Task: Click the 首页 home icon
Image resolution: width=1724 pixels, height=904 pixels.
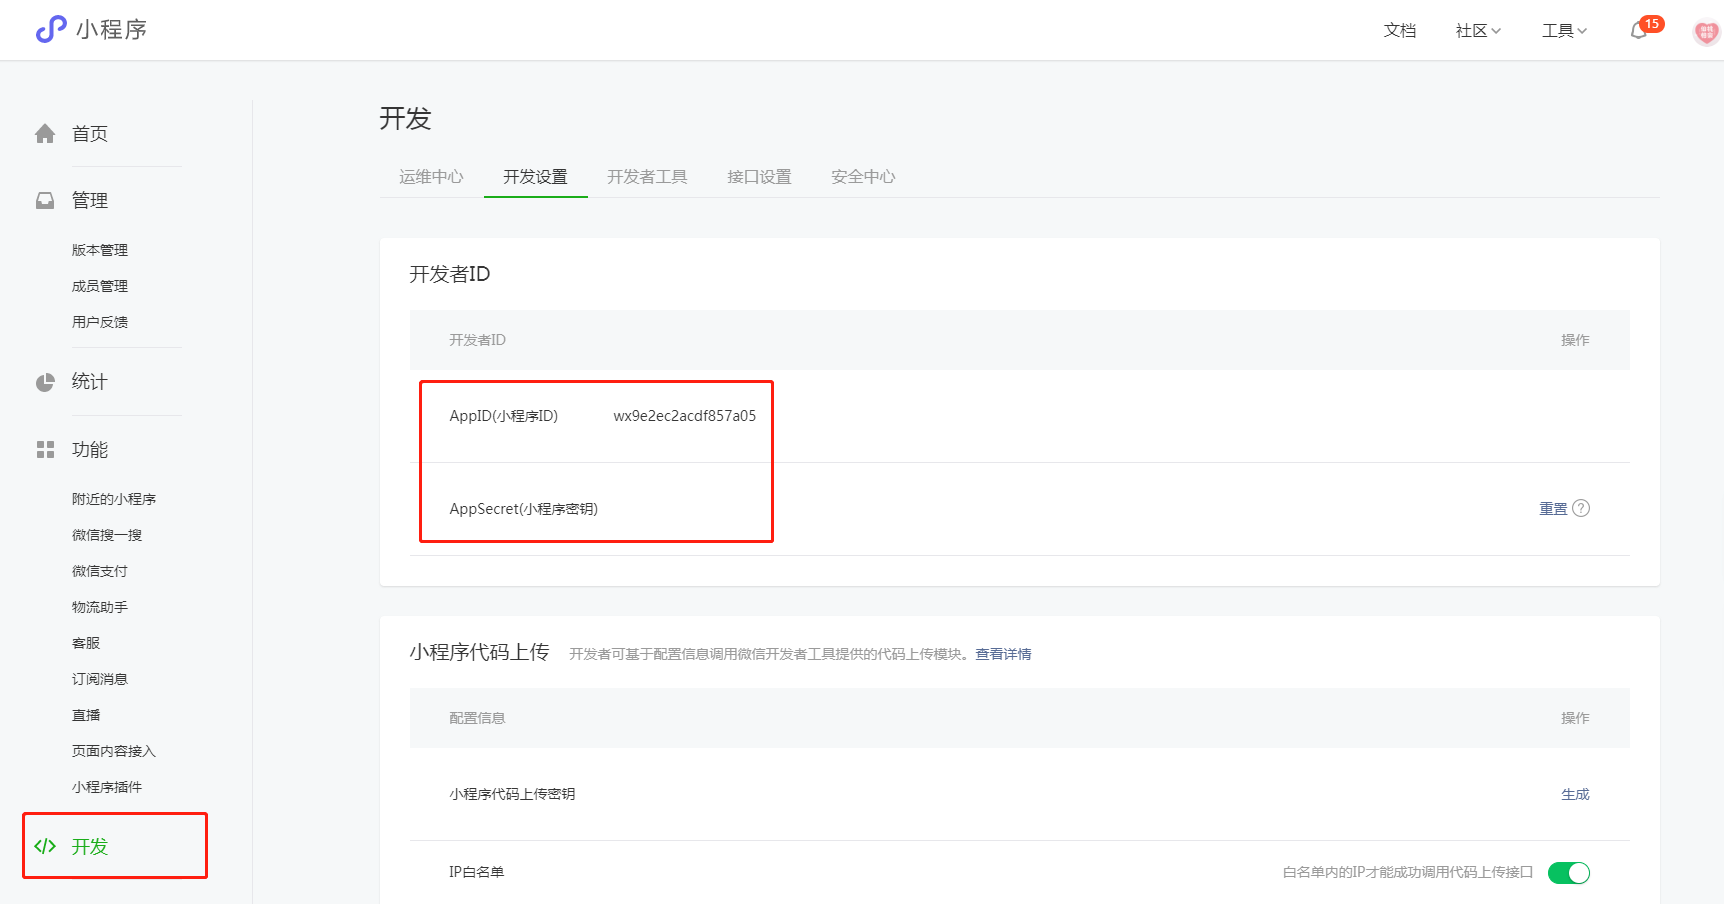Action: (45, 134)
